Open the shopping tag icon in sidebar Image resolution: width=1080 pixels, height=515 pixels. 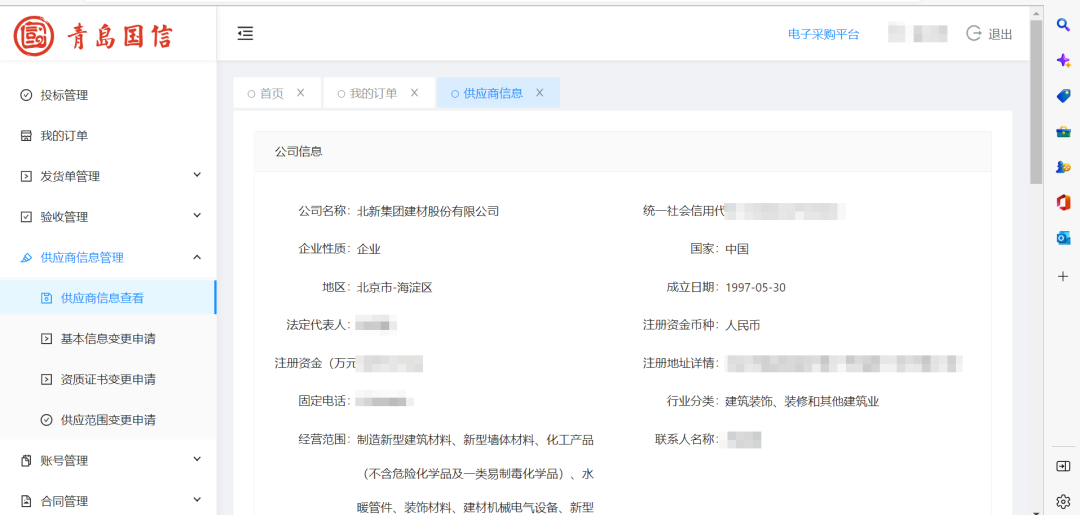pos(1063,96)
